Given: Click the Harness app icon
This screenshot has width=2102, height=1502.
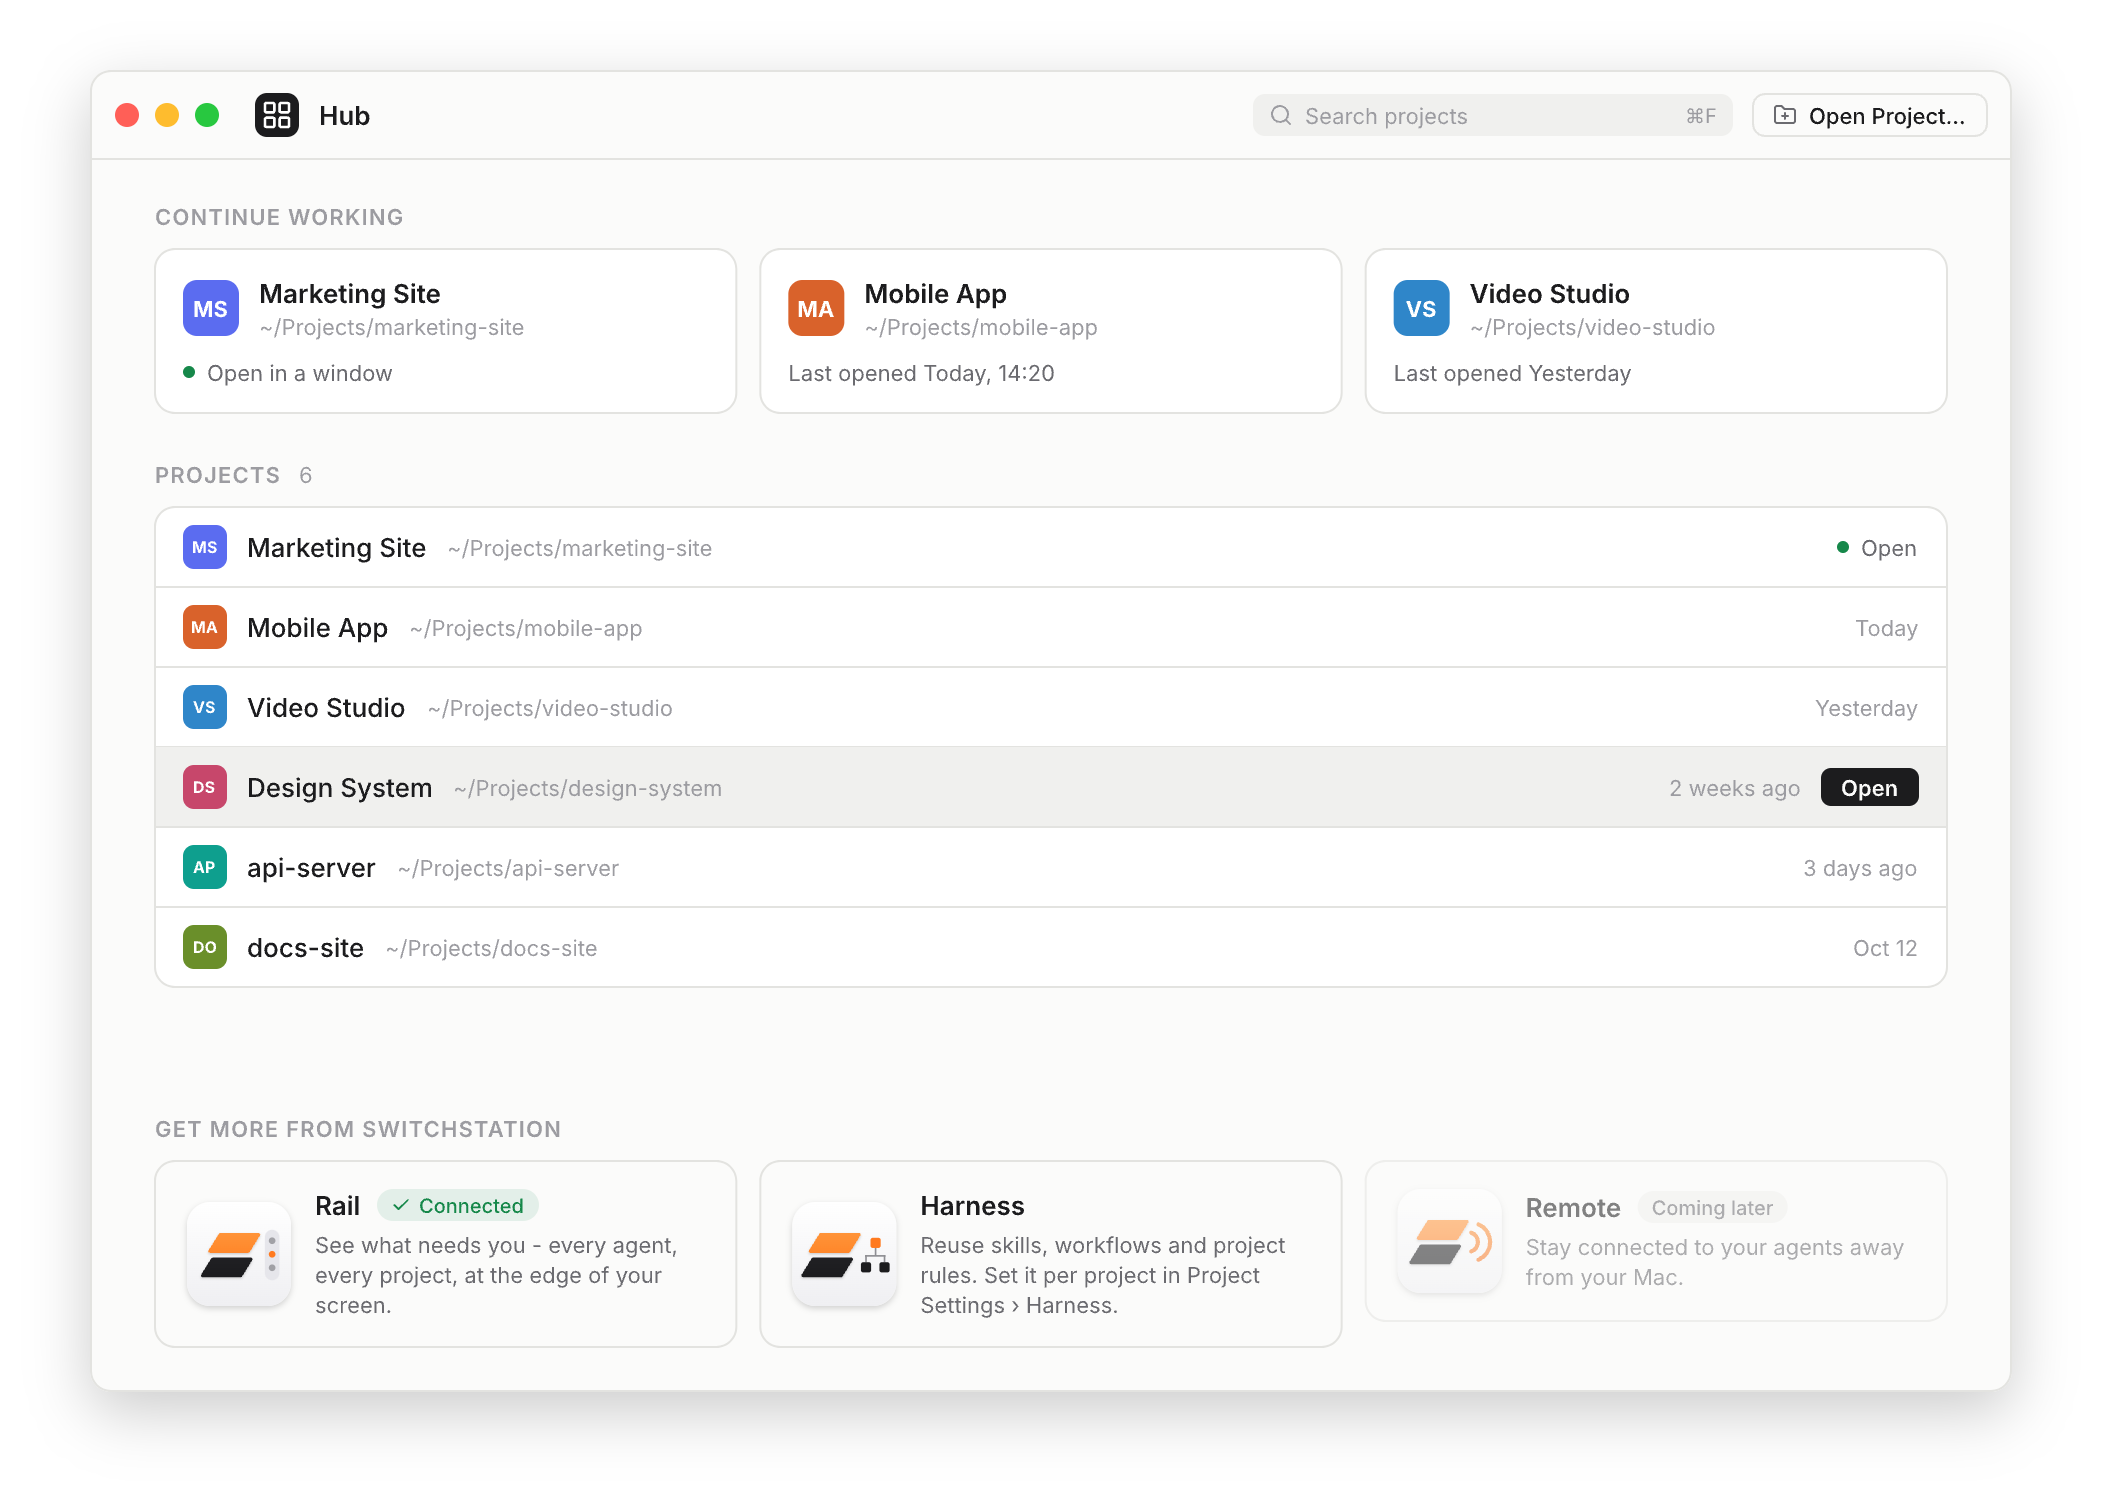Looking at the screenshot, I should (x=844, y=1254).
